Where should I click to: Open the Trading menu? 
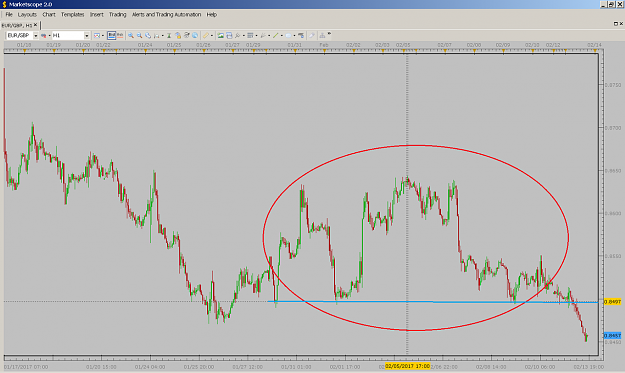tap(118, 14)
